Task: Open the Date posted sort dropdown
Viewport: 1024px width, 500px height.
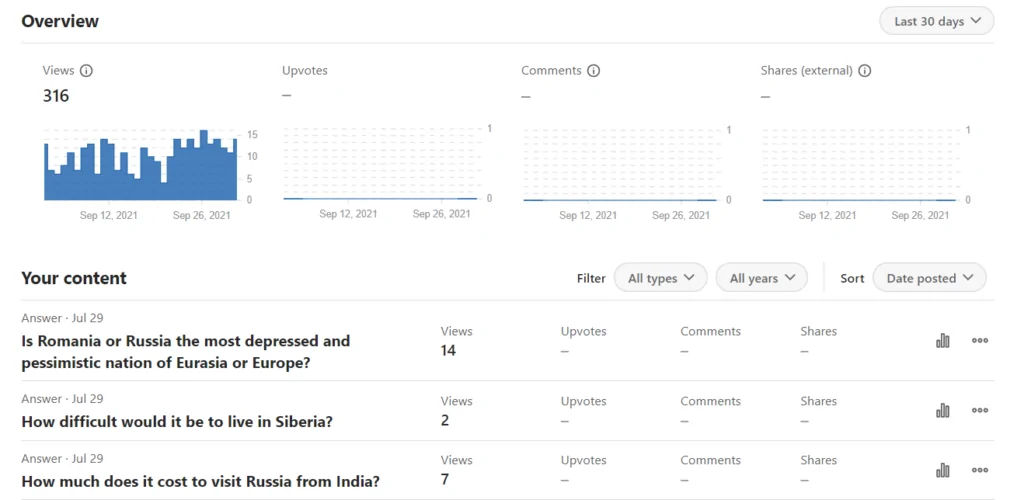Action: click(929, 278)
